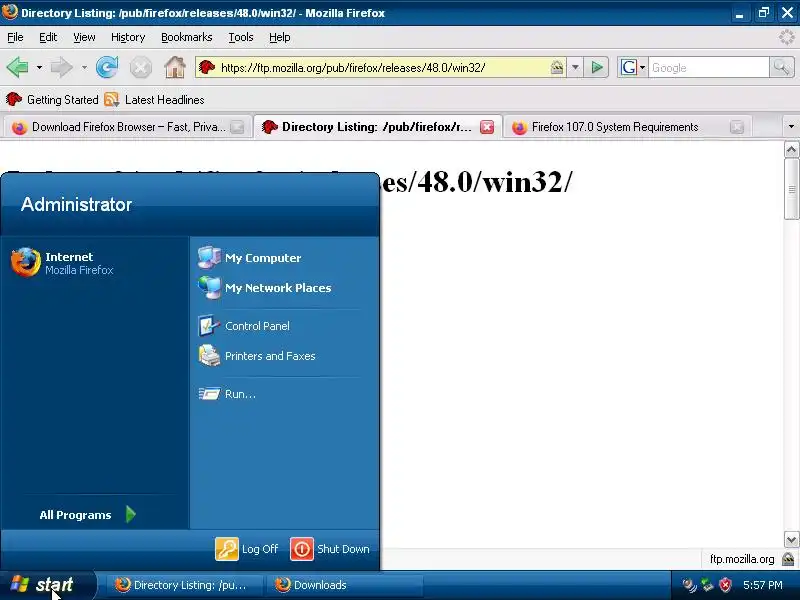Image resolution: width=800 pixels, height=600 pixels.
Task: Open the search engine selector dropdown
Action: coord(633,67)
